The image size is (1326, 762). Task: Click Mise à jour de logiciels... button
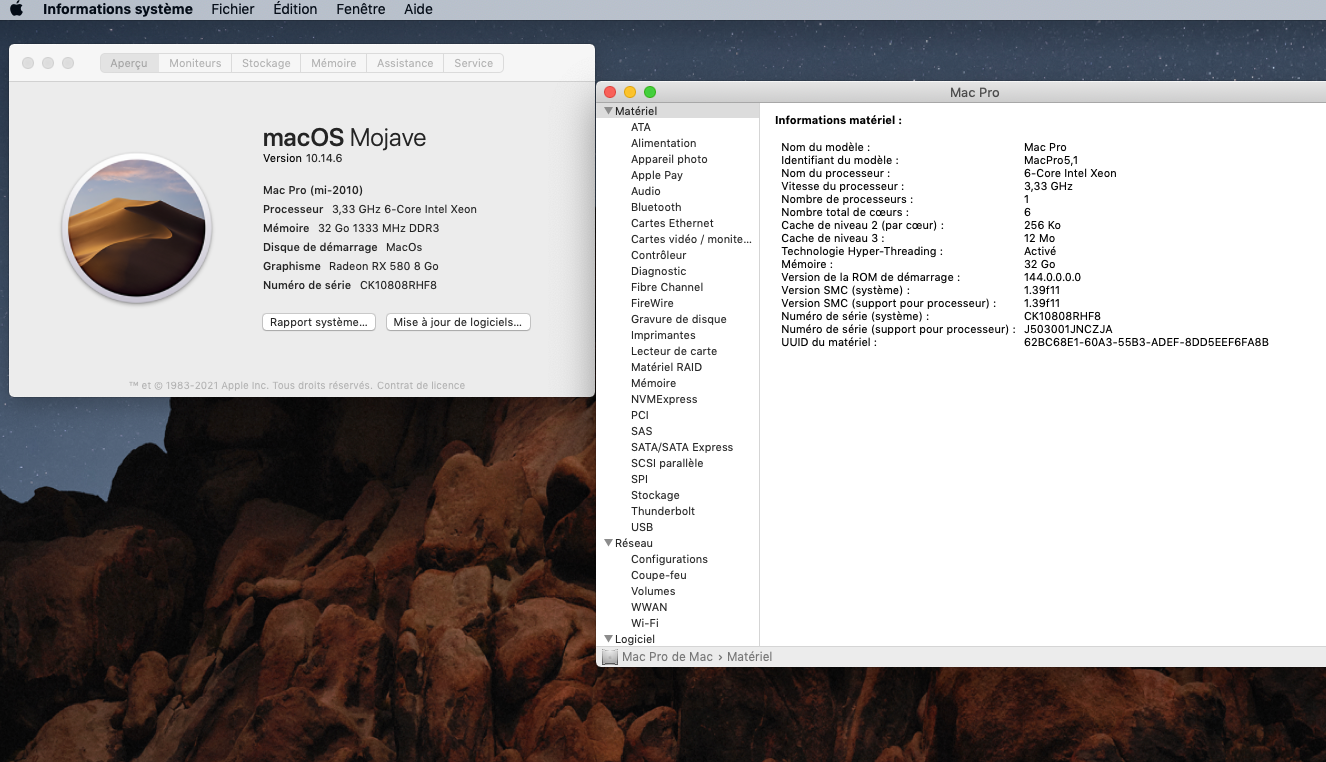(x=458, y=322)
